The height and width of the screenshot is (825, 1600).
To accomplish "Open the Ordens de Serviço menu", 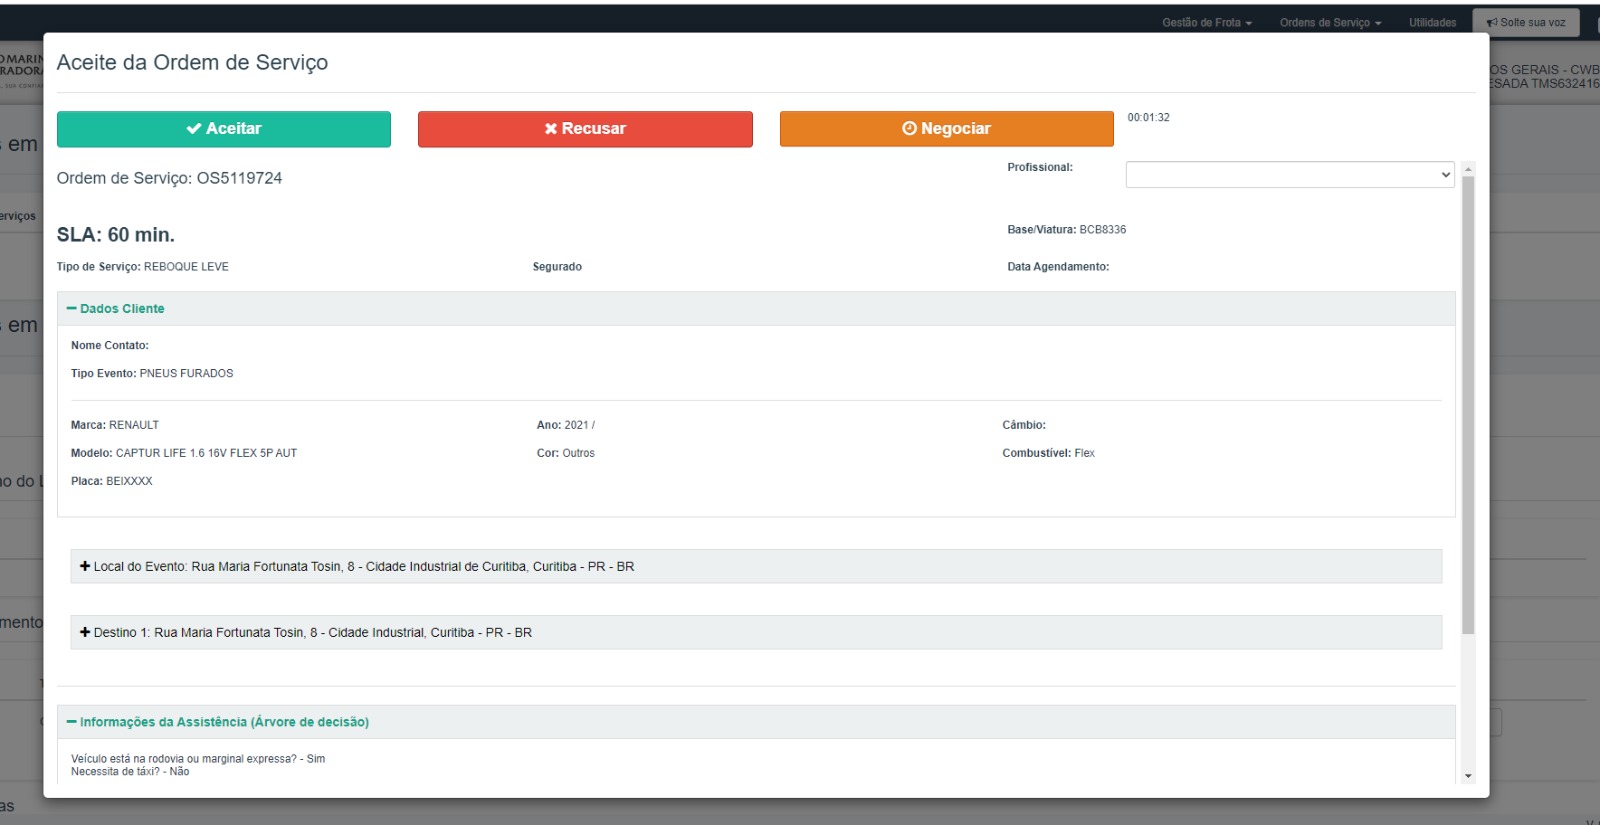I will point(1329,23).
